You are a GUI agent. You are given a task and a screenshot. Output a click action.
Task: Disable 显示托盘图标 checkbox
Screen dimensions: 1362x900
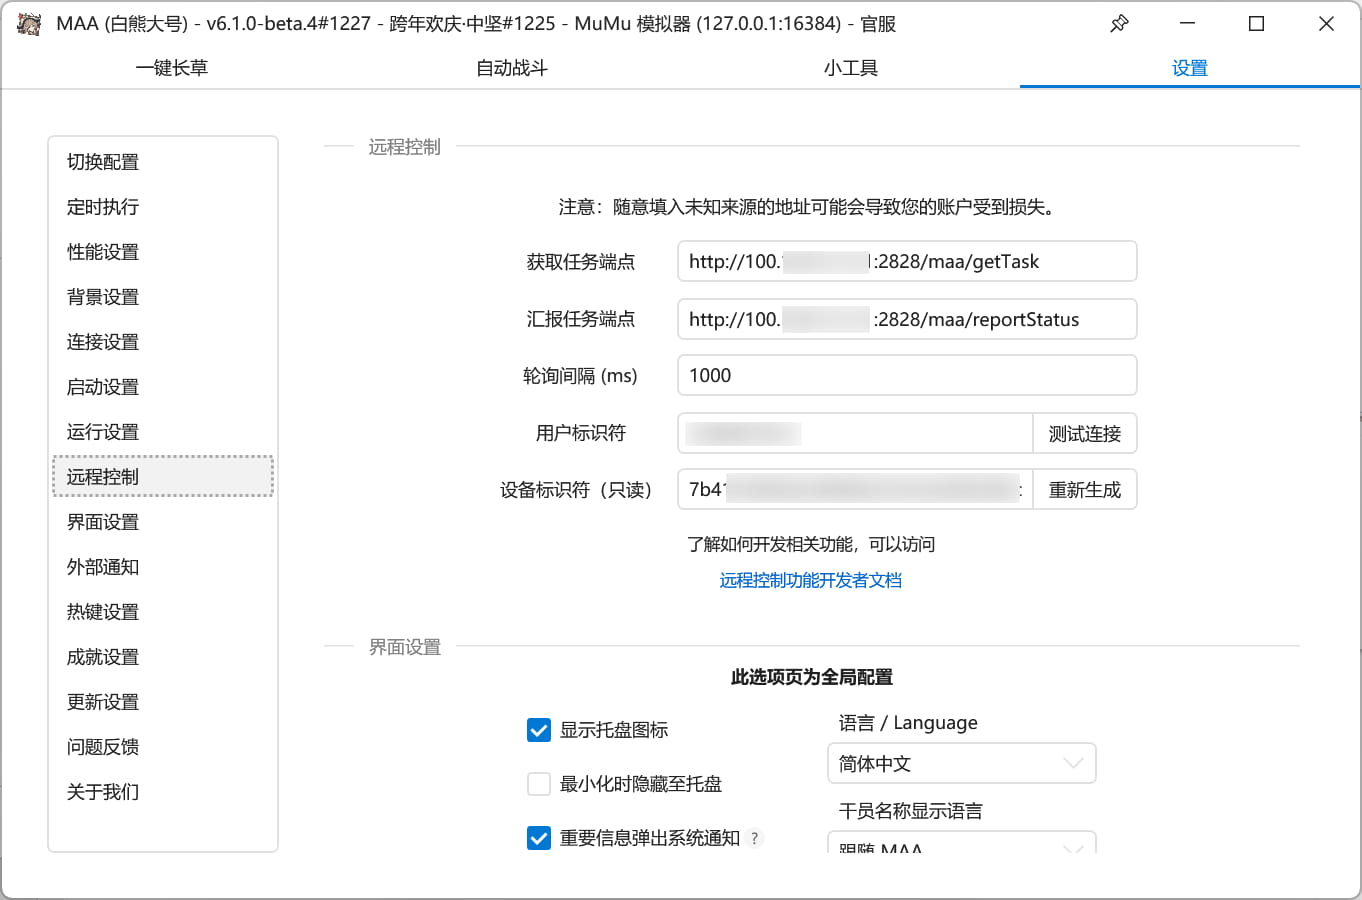click(539, 730)
